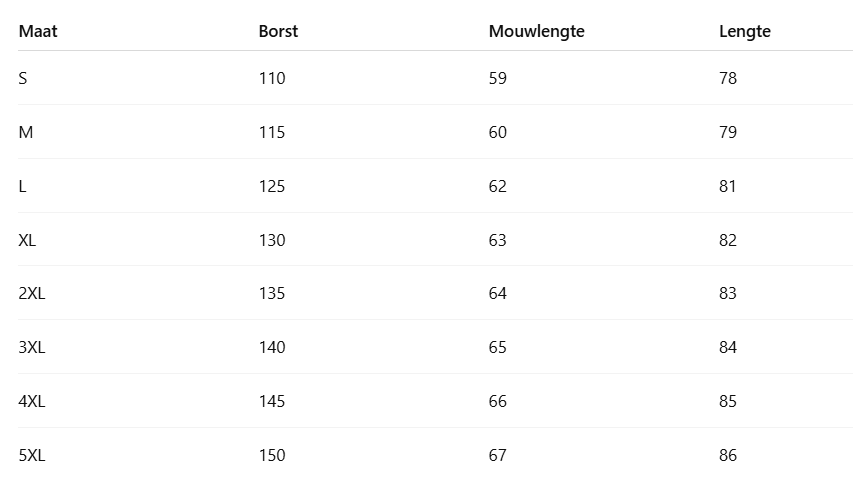Select the 3XL size label
The height and width of the screenshot is (502, 853).
(32, 347)
